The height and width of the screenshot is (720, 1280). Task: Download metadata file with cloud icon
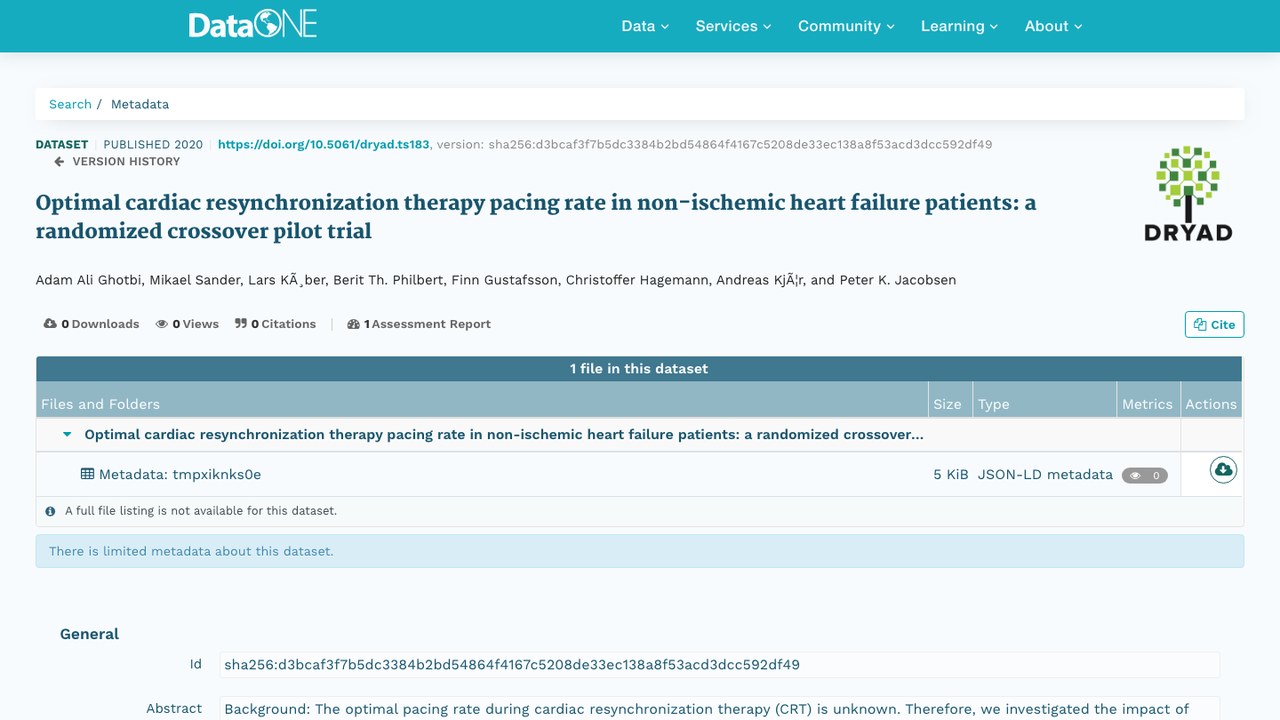point(1223,470)
